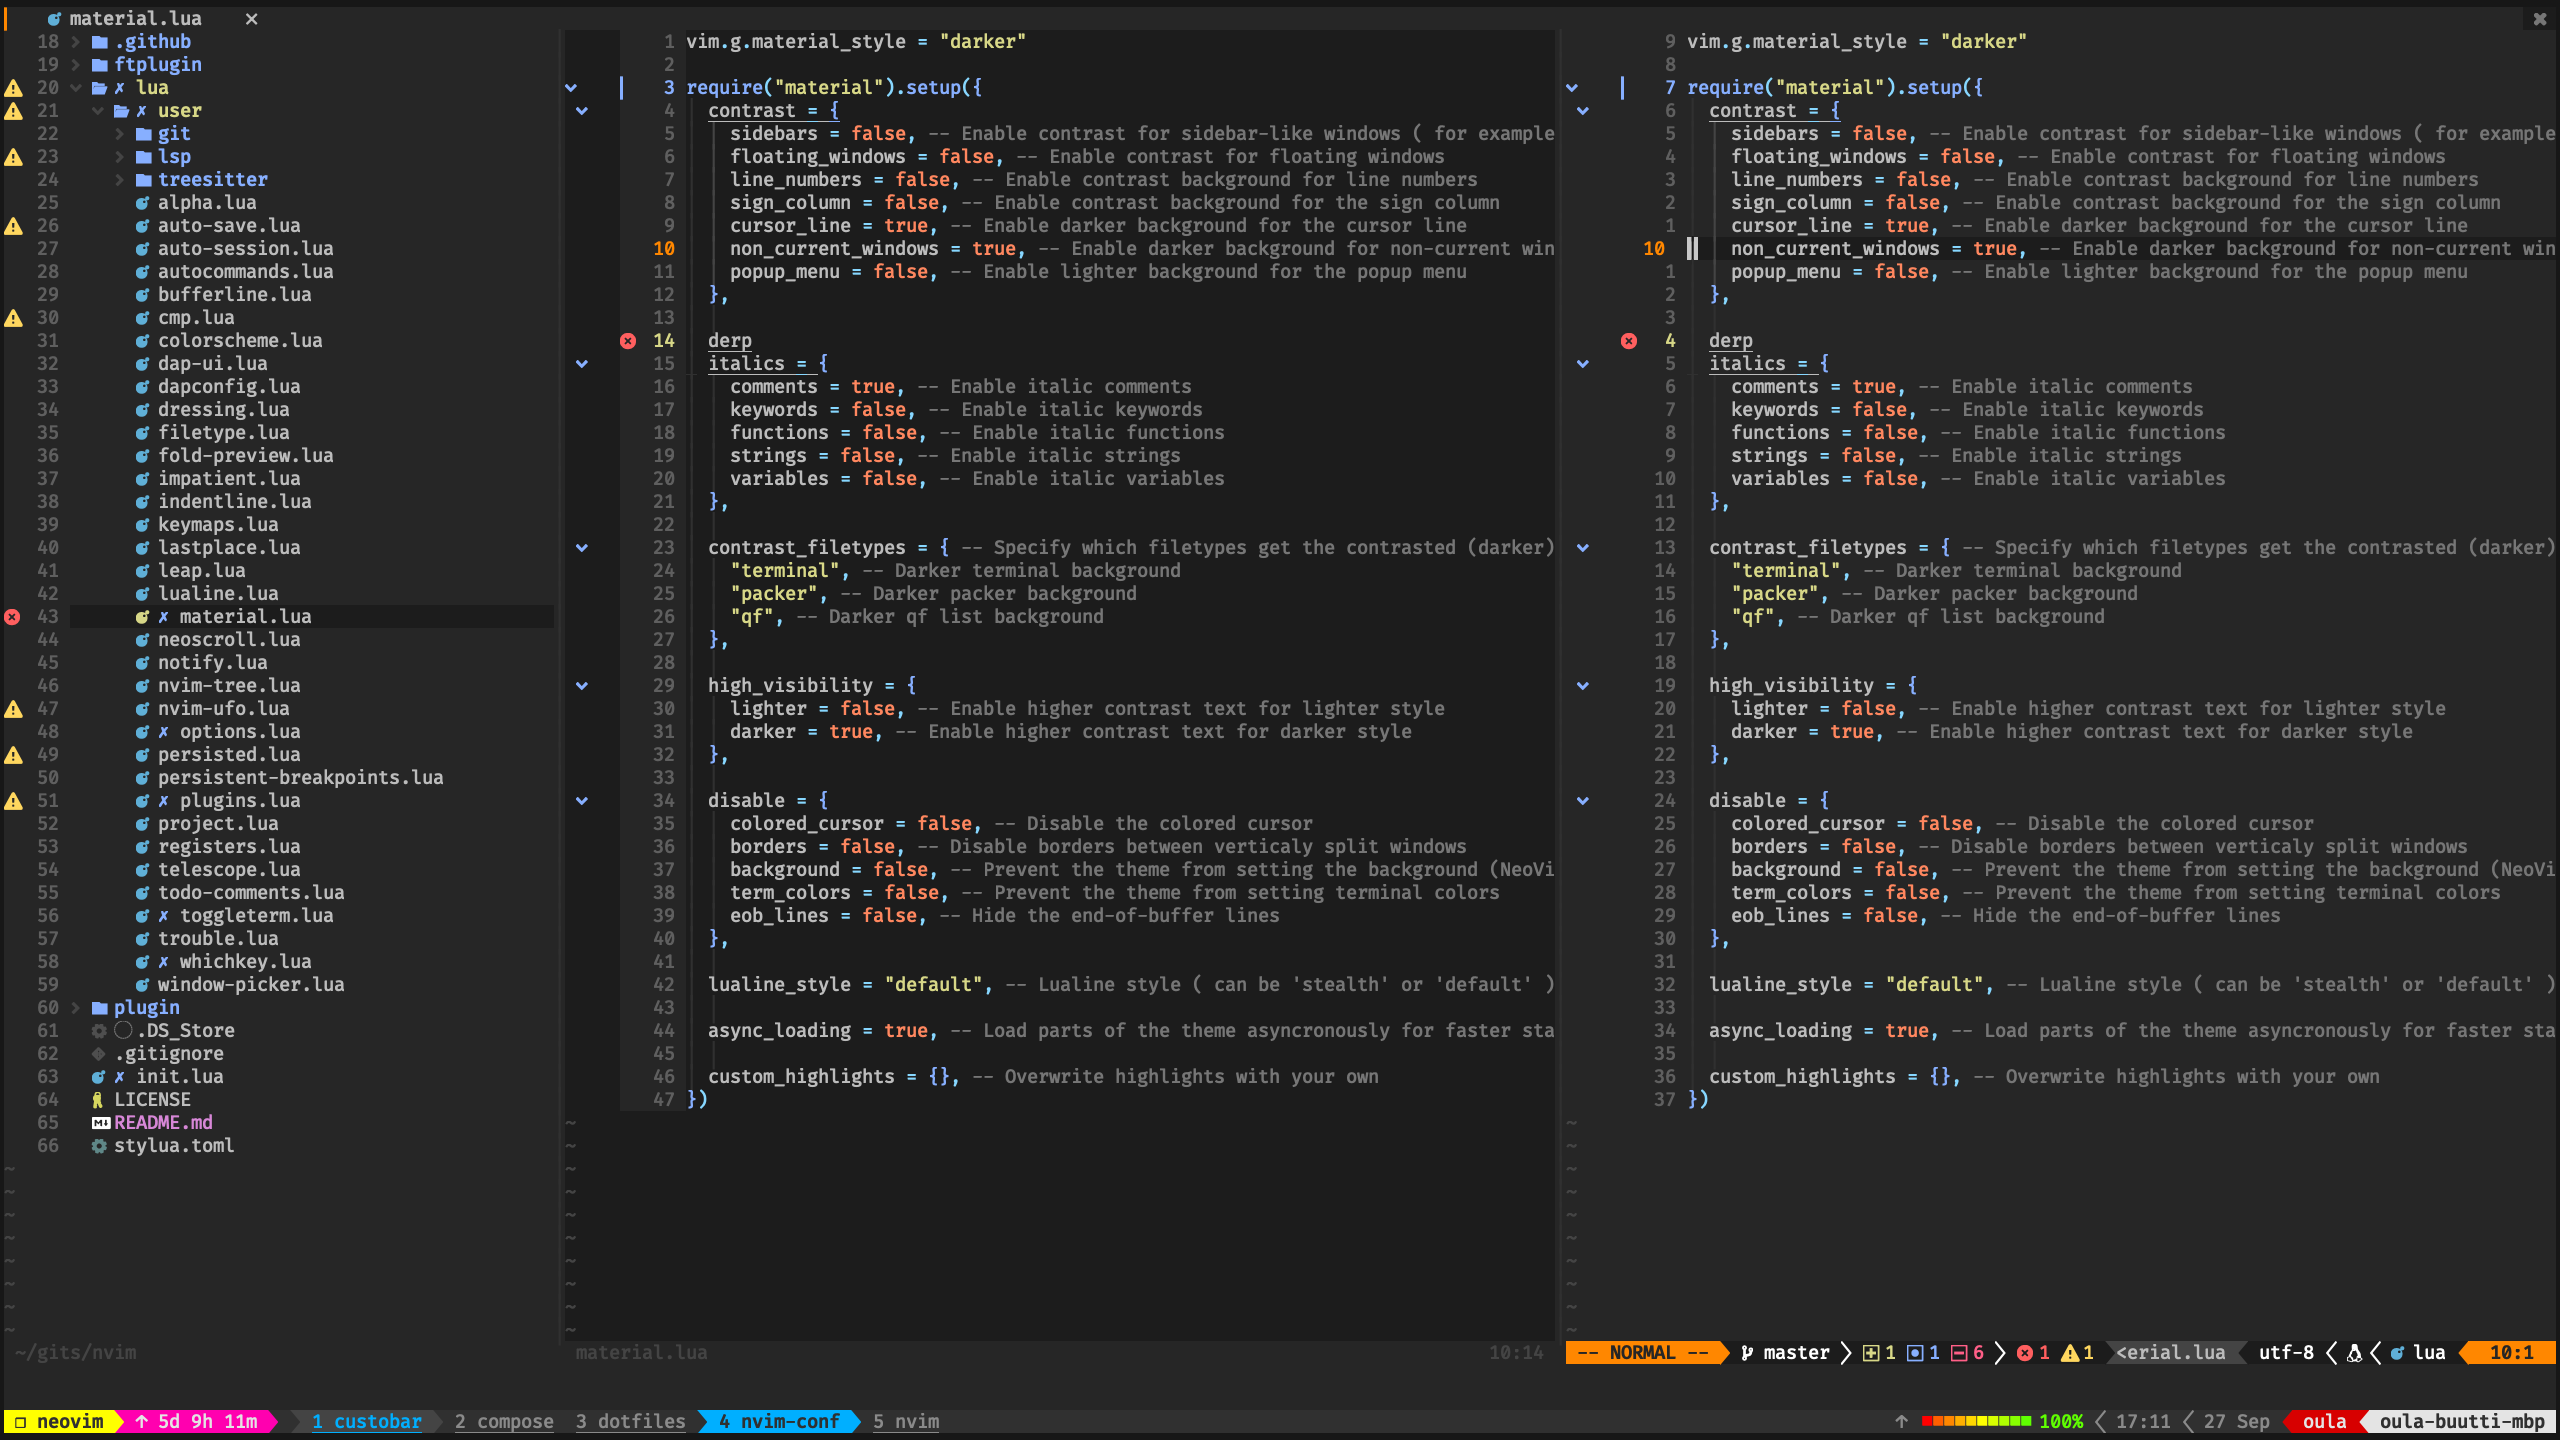Click the git removed count icon

1959,1353
